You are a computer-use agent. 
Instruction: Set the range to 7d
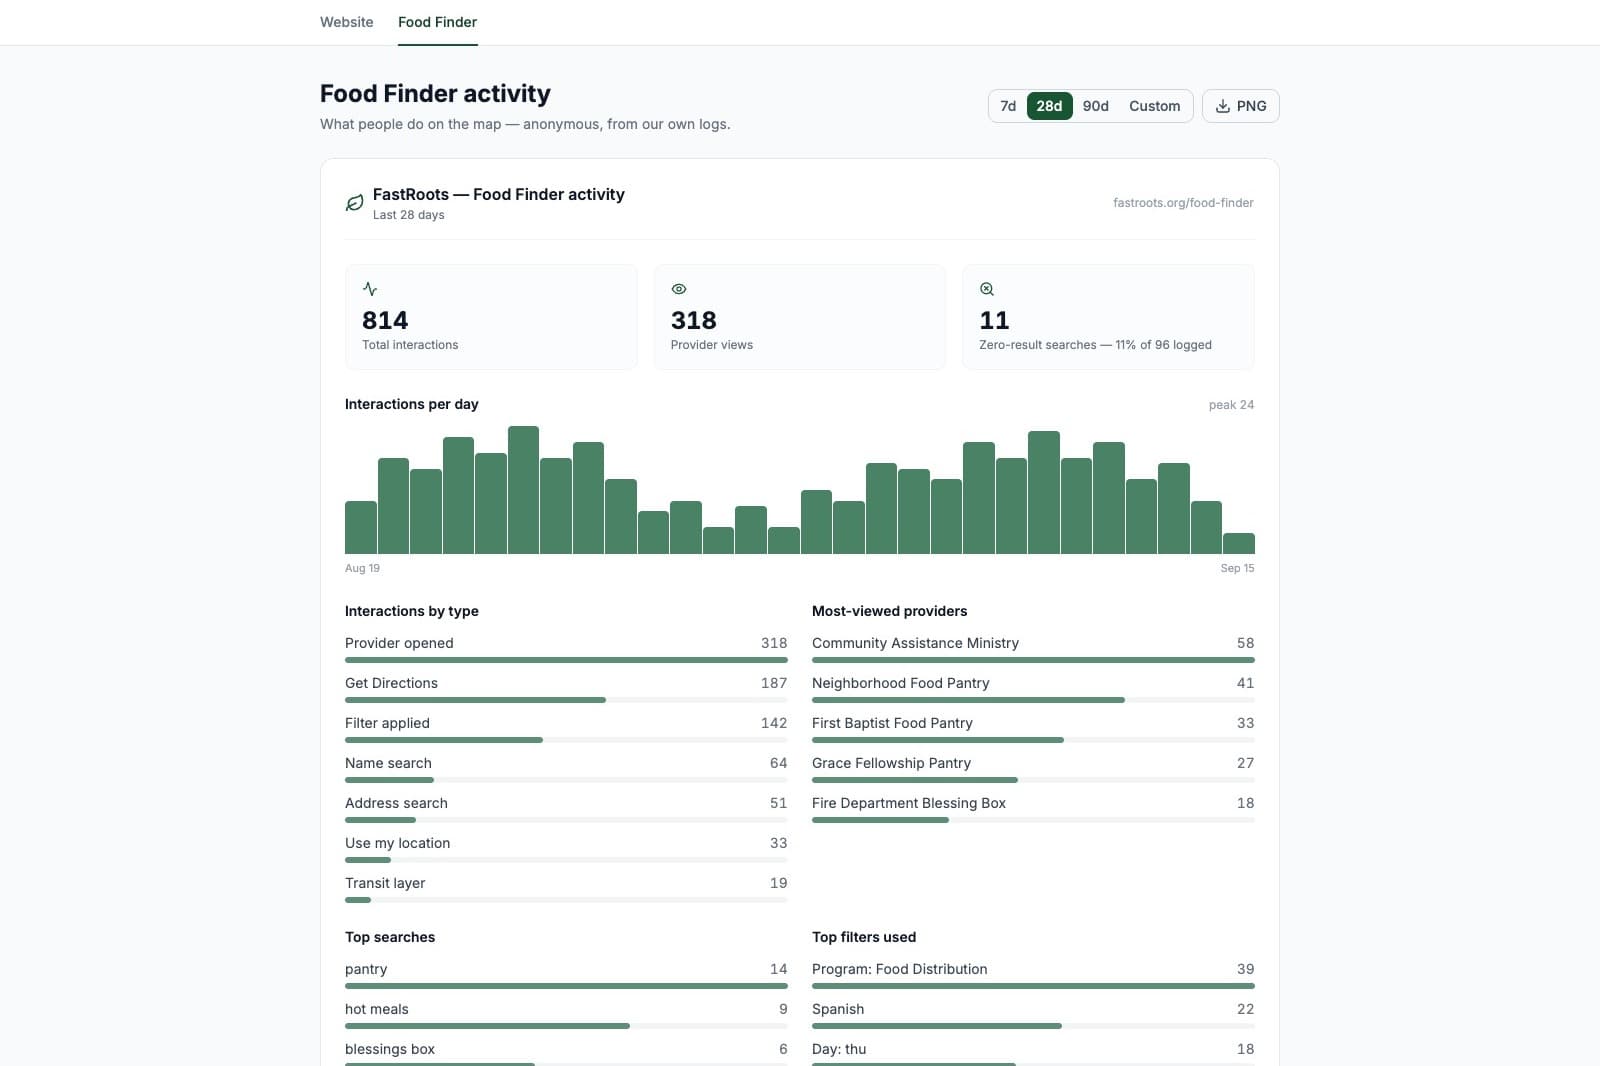[1008, 106]
